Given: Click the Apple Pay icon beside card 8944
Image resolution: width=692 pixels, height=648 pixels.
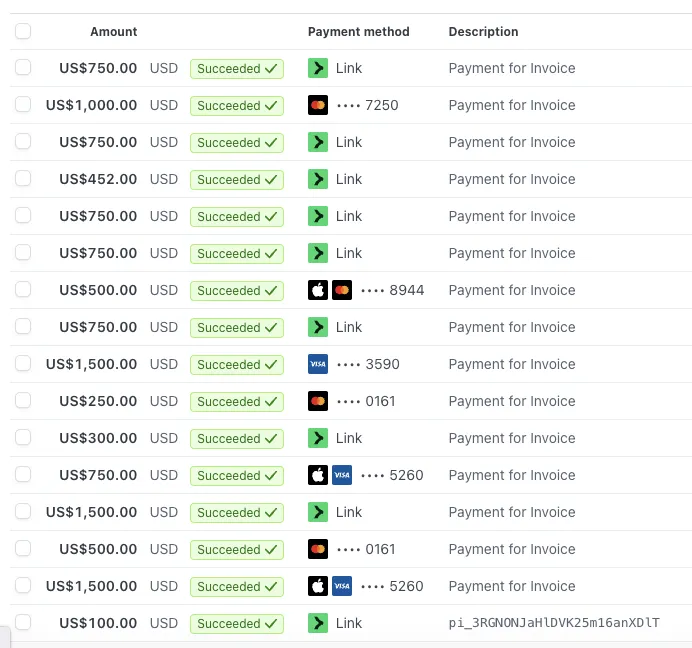Looking at the screenshot, I should click(318, 290).
